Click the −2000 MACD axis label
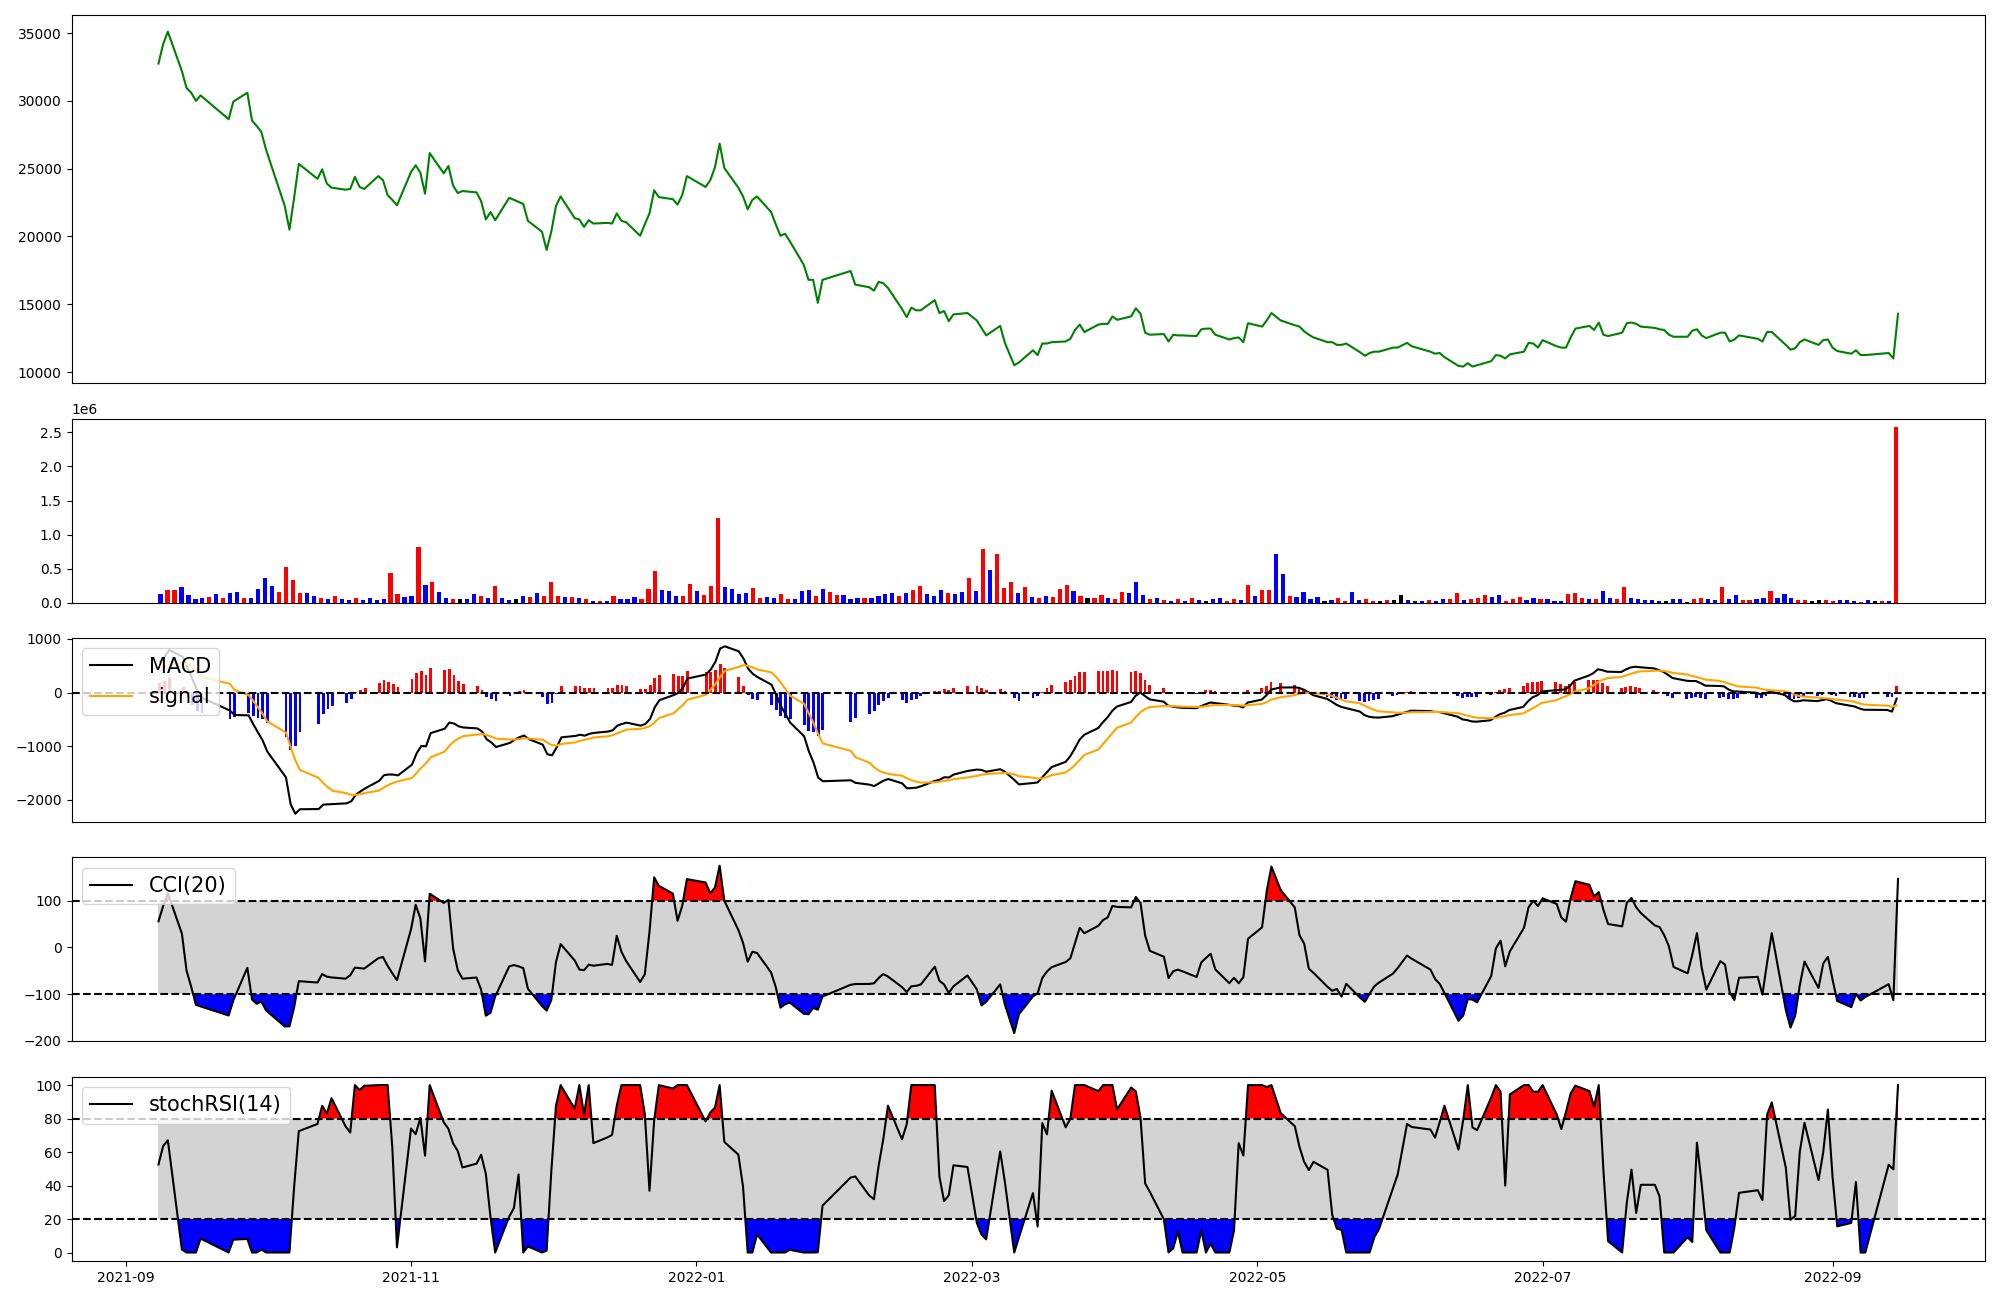This screenshot has height=1300, width=2000. [37, 801]
